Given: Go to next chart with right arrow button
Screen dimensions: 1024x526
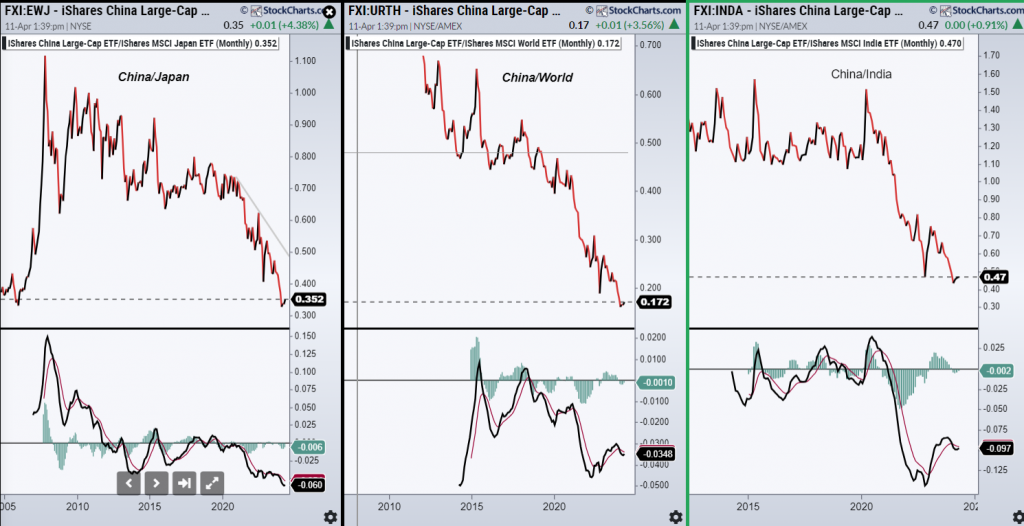Looking at the screenshot, I should click(156, 483).
